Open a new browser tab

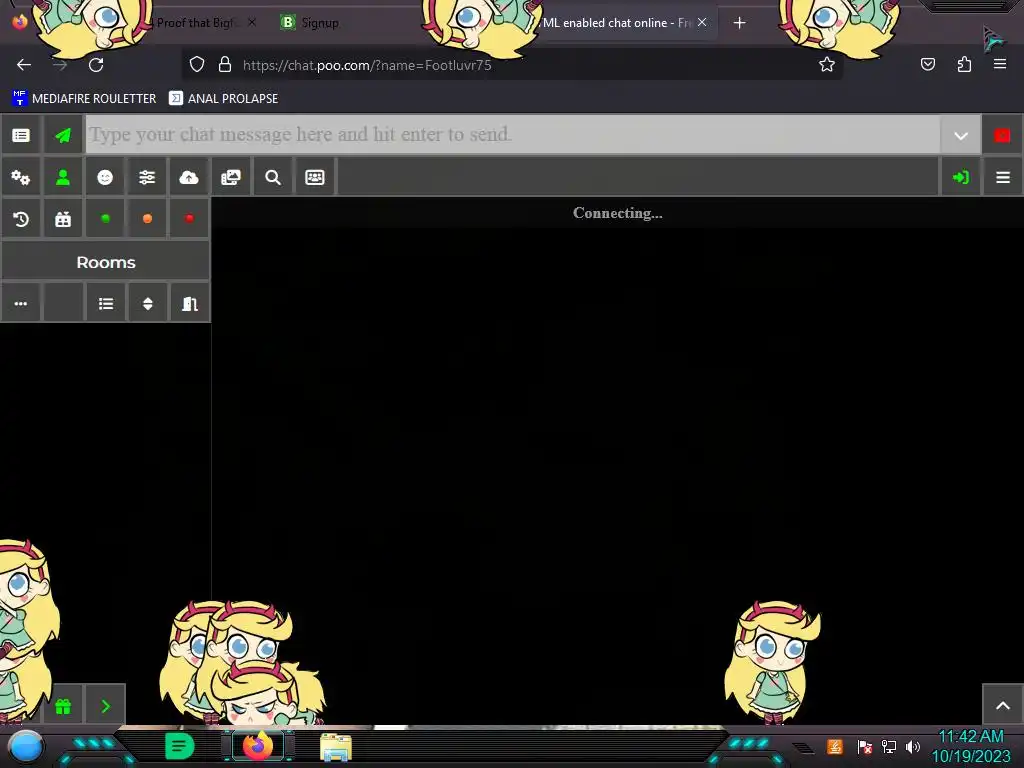coord(739,23)
